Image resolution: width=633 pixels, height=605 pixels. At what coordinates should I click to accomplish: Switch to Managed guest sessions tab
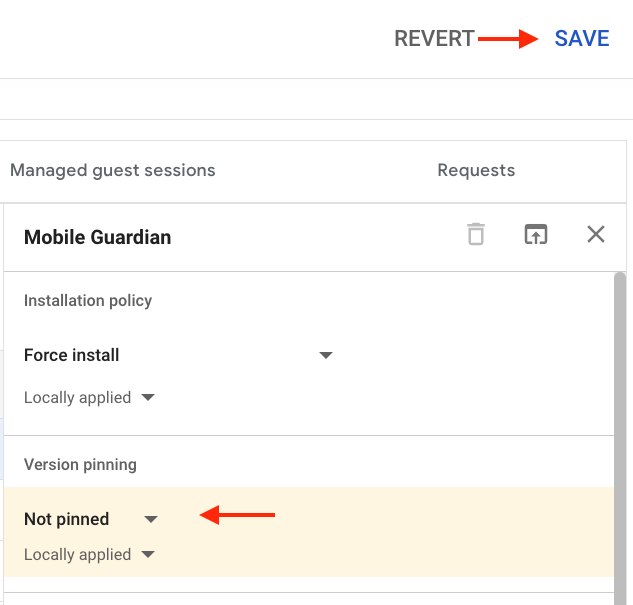point(113,170)
